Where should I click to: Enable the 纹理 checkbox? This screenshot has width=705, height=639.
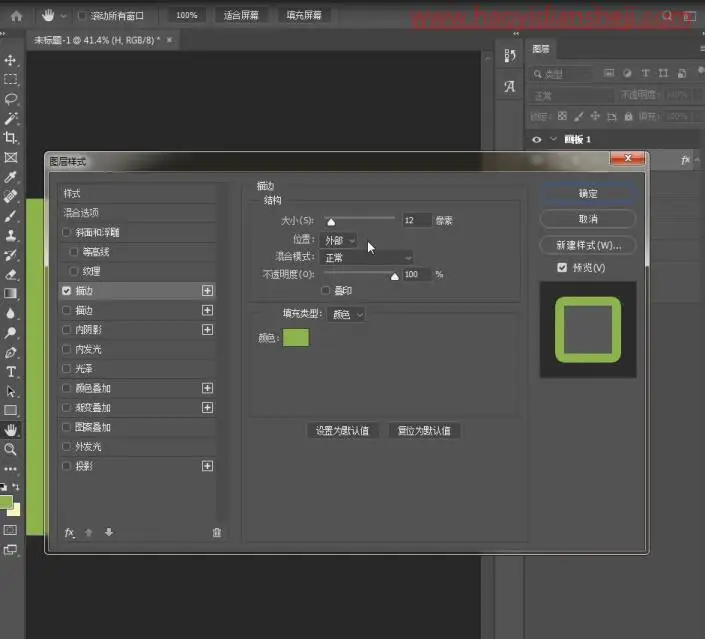click(74, 271)
